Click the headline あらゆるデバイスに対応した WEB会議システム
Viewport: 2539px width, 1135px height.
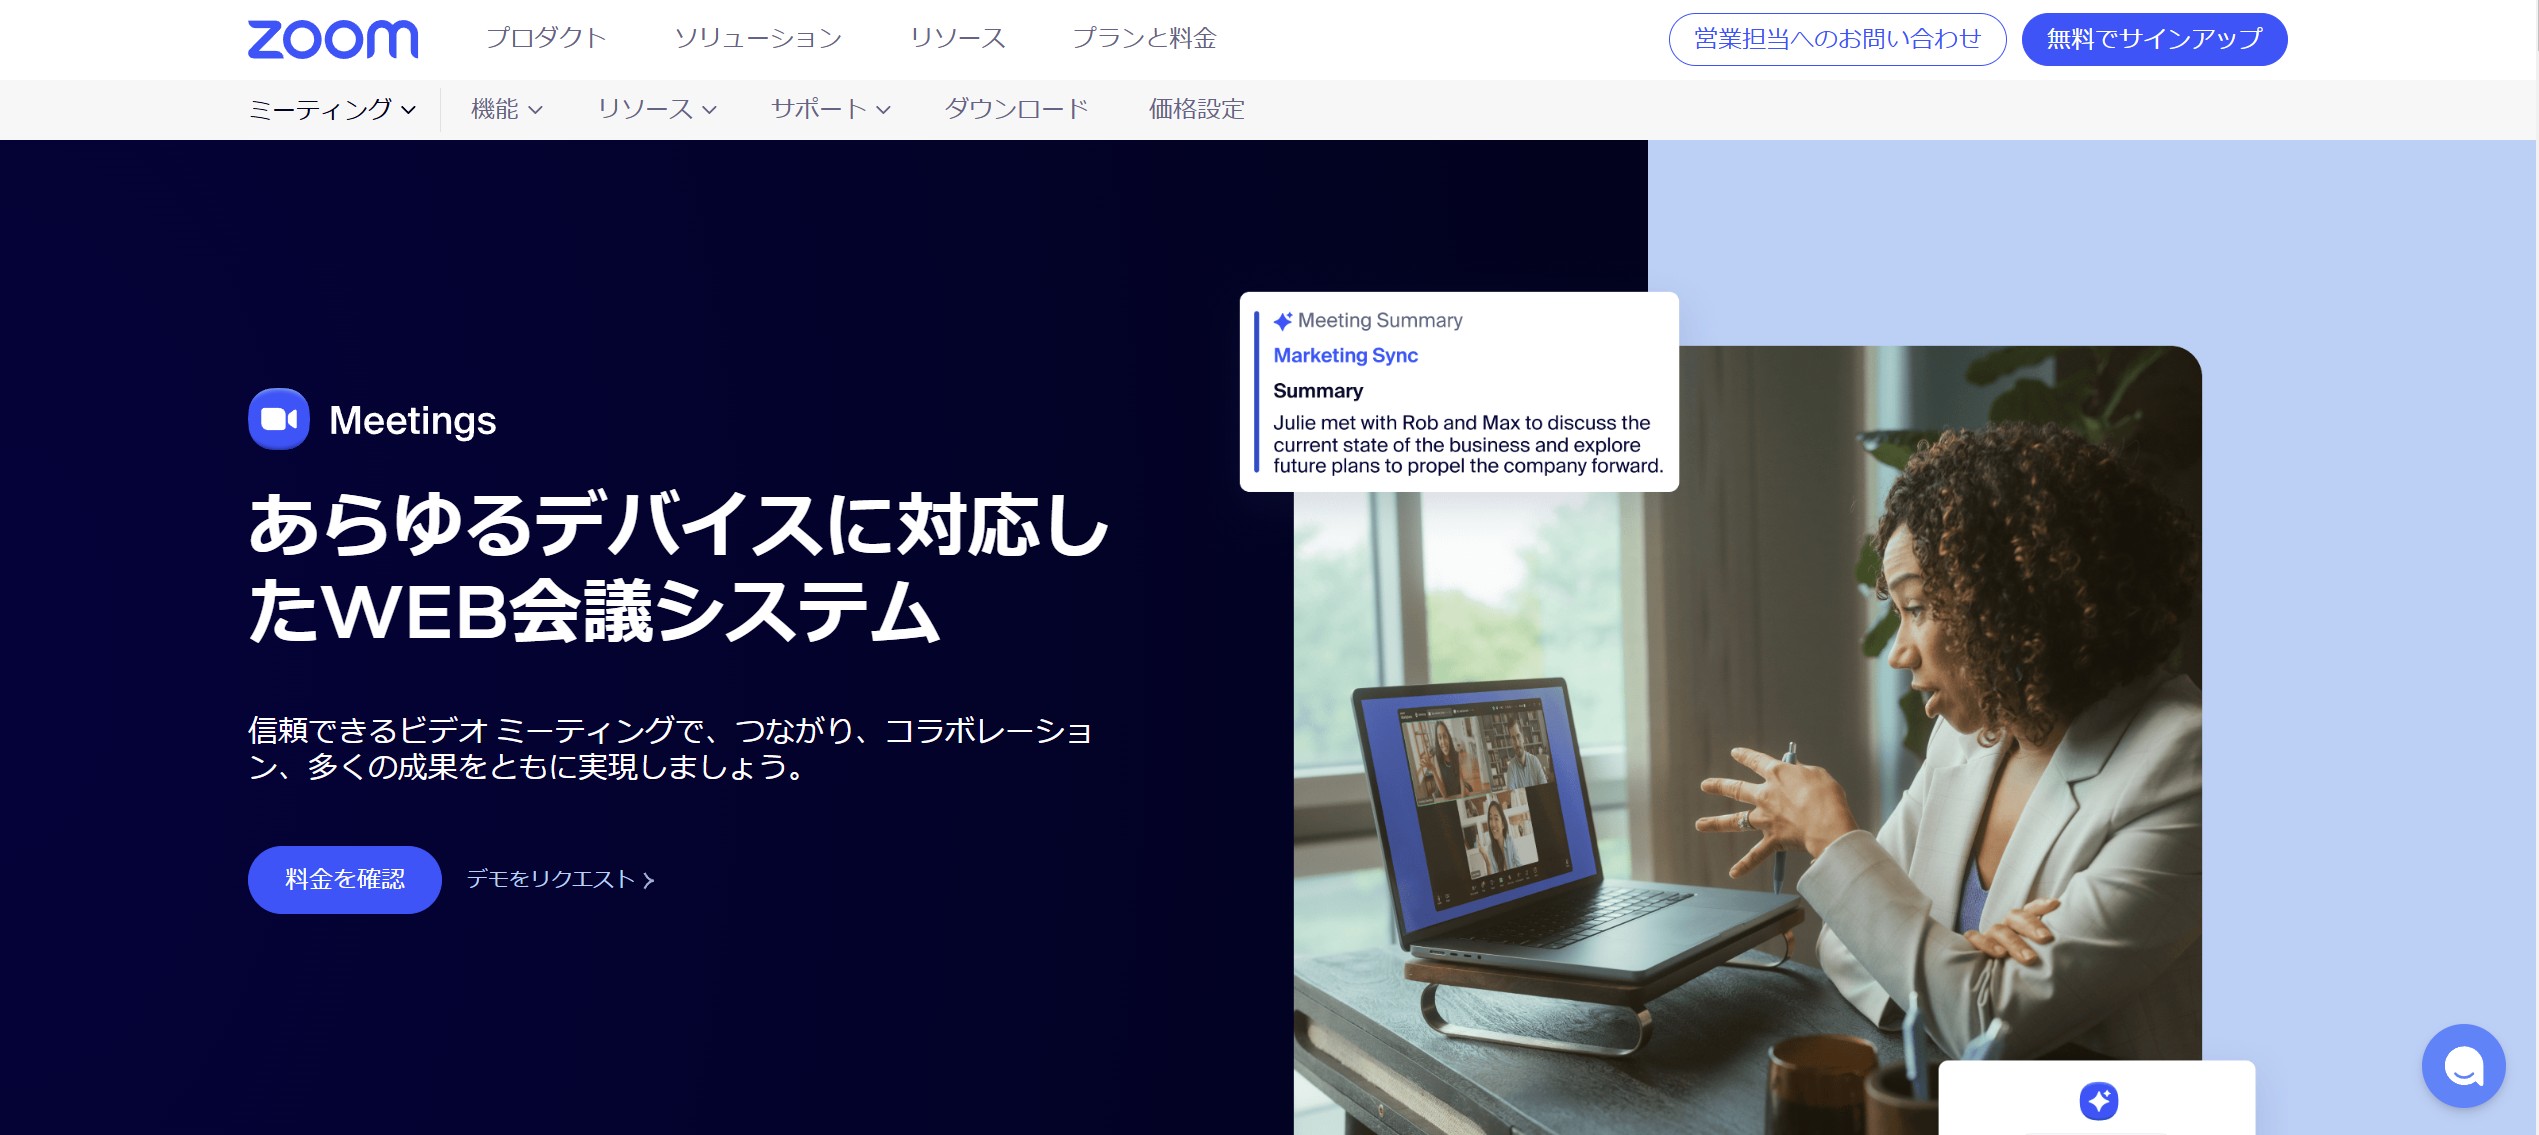[x=678, y=567]
